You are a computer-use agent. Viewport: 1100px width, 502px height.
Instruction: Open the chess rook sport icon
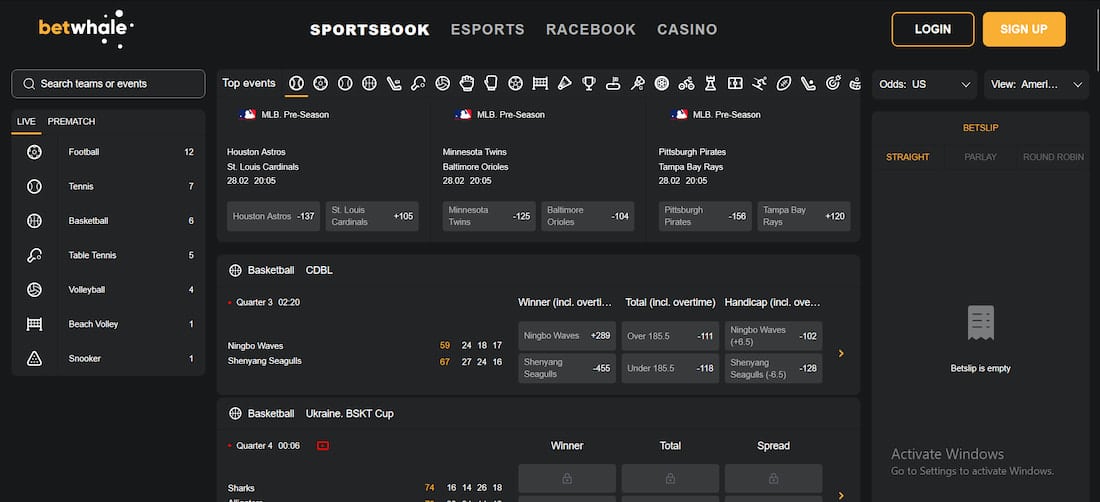click(711, 83)
